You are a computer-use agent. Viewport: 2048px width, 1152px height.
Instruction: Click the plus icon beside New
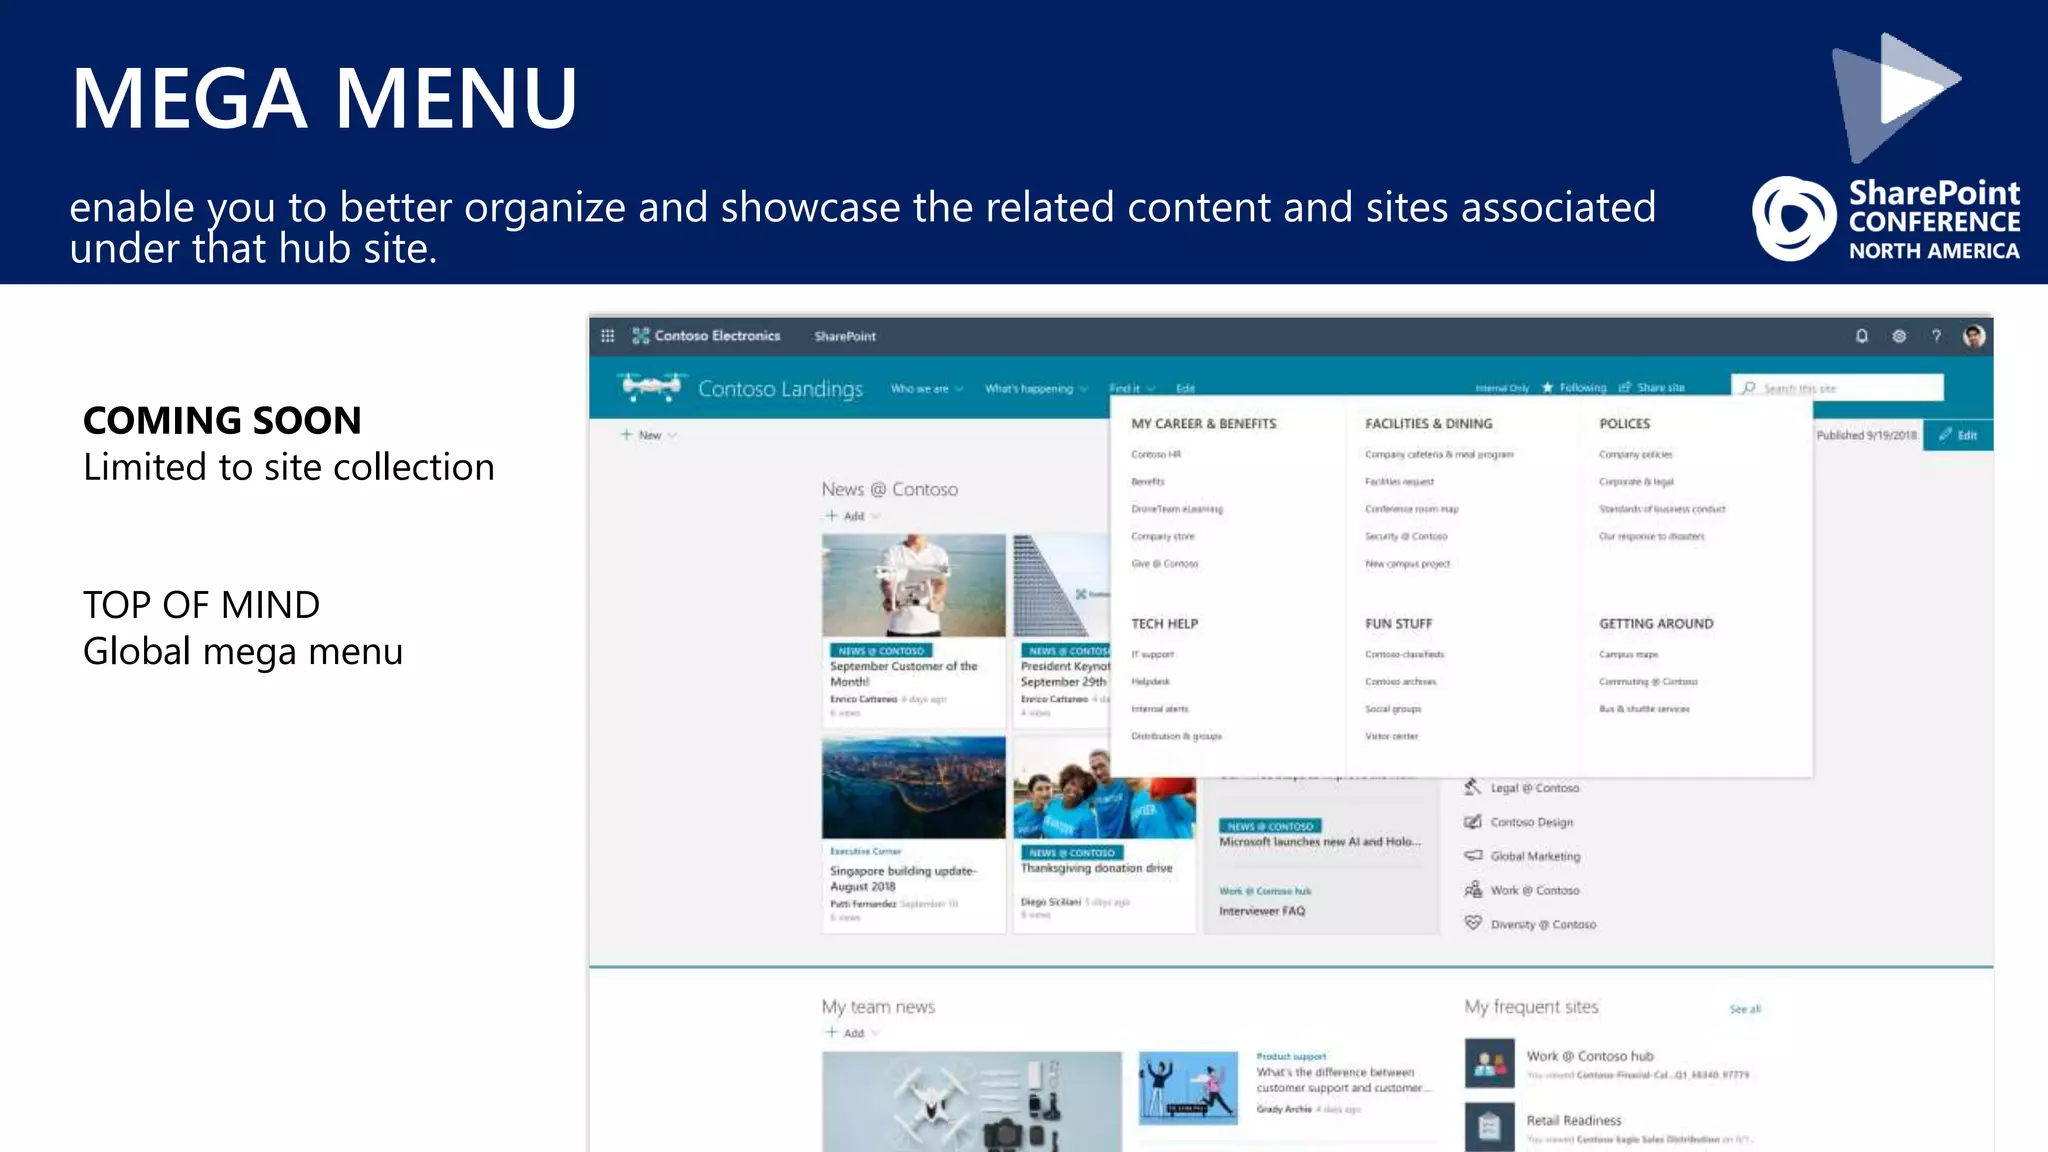tap(626, 434)
